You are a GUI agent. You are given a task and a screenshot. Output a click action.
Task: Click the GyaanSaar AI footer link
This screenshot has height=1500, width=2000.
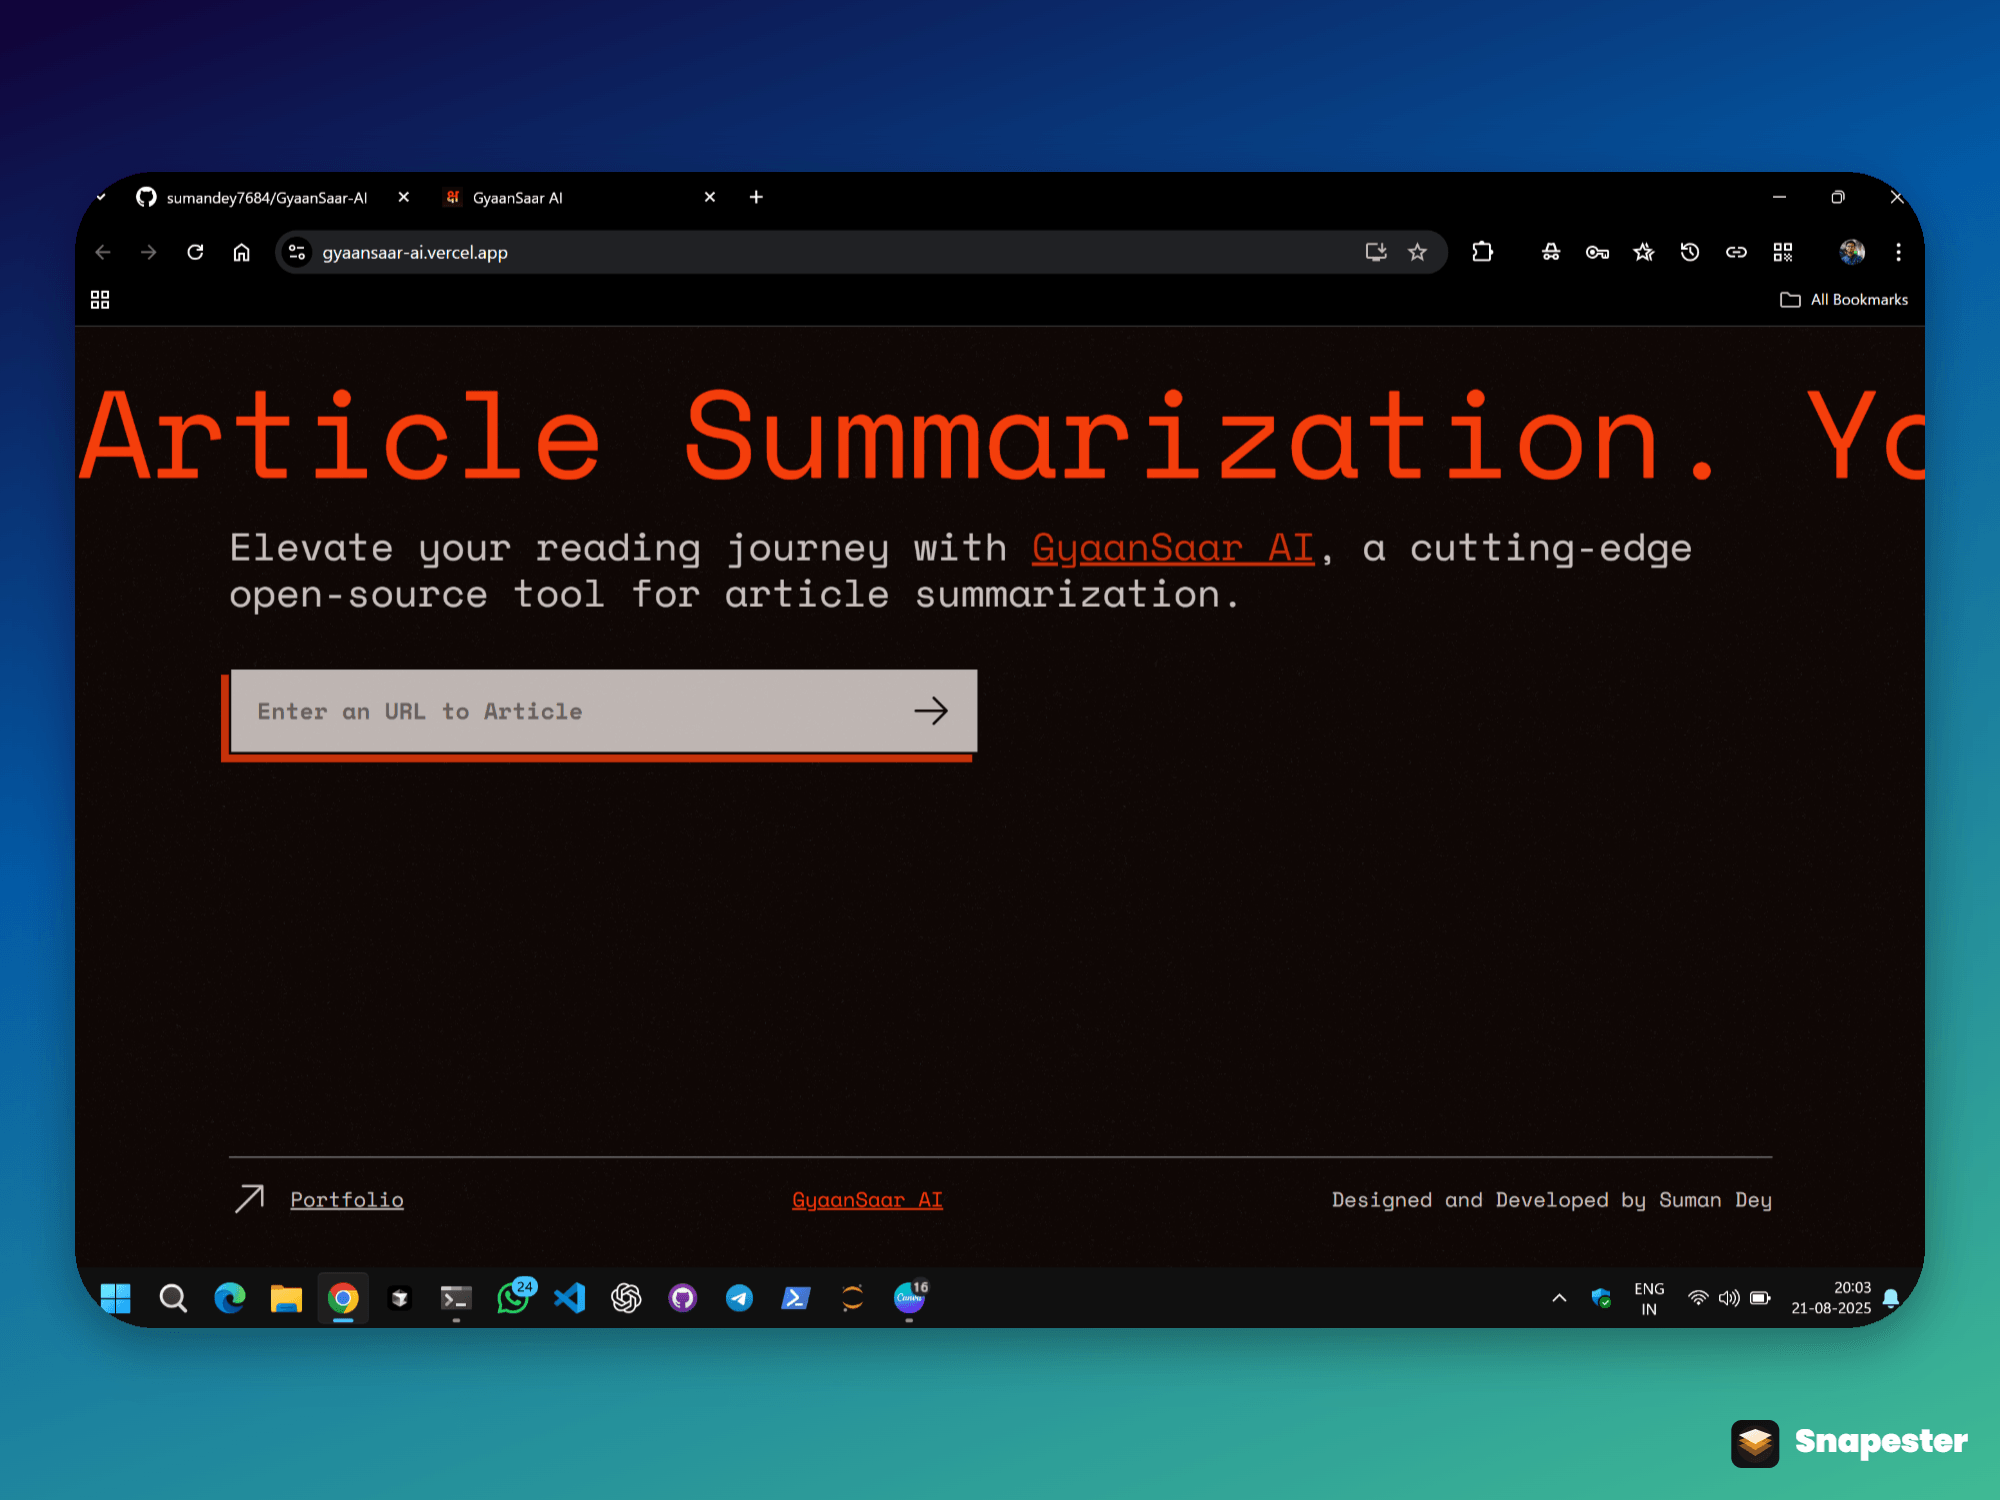(x=867, y=1200)
